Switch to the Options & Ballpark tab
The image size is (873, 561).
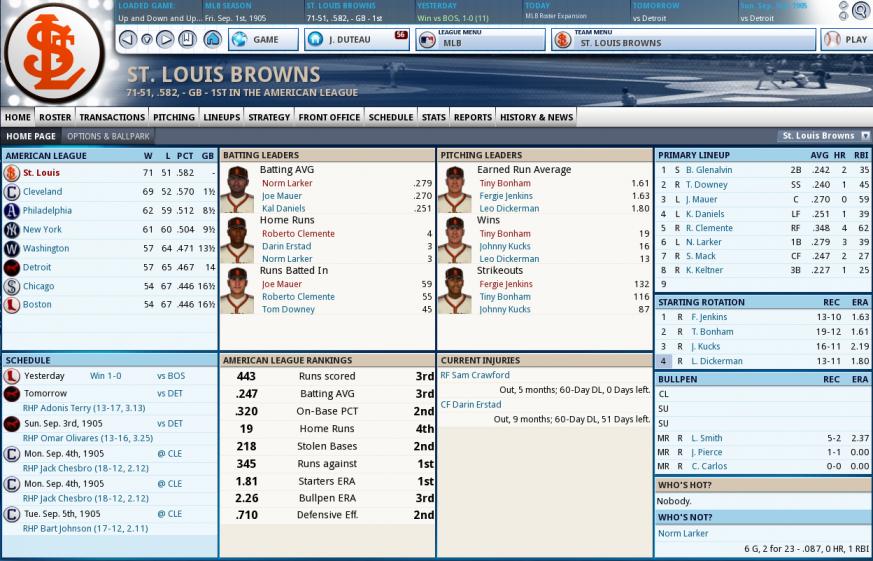point(108,136)
